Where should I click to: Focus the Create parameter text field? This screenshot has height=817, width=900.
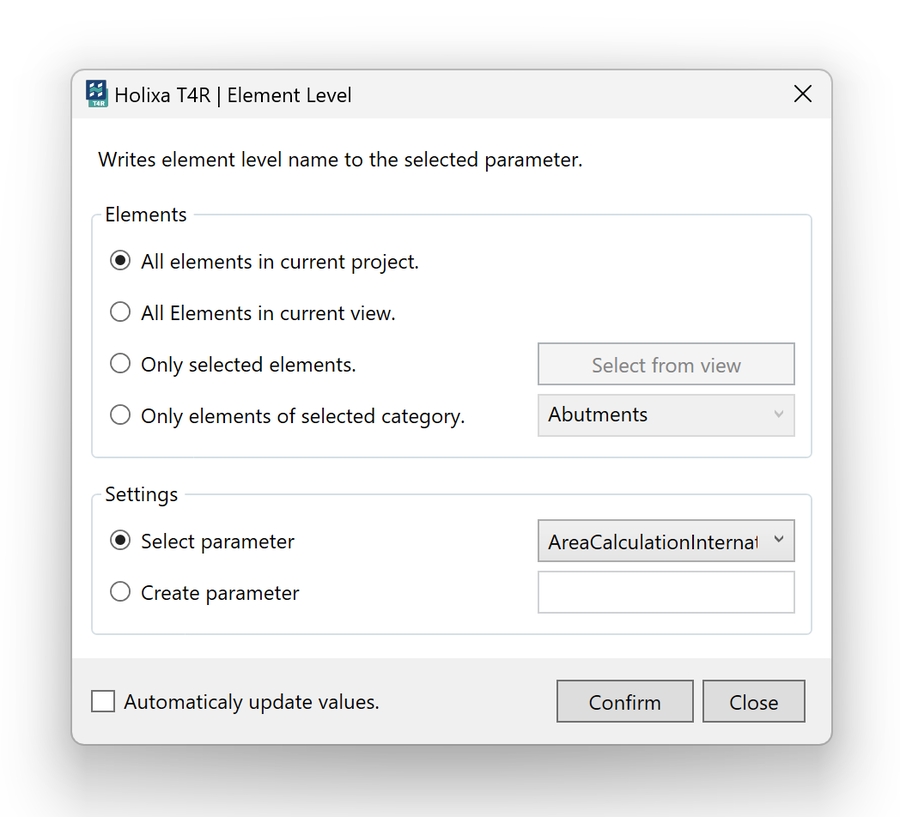coord(666,592)
